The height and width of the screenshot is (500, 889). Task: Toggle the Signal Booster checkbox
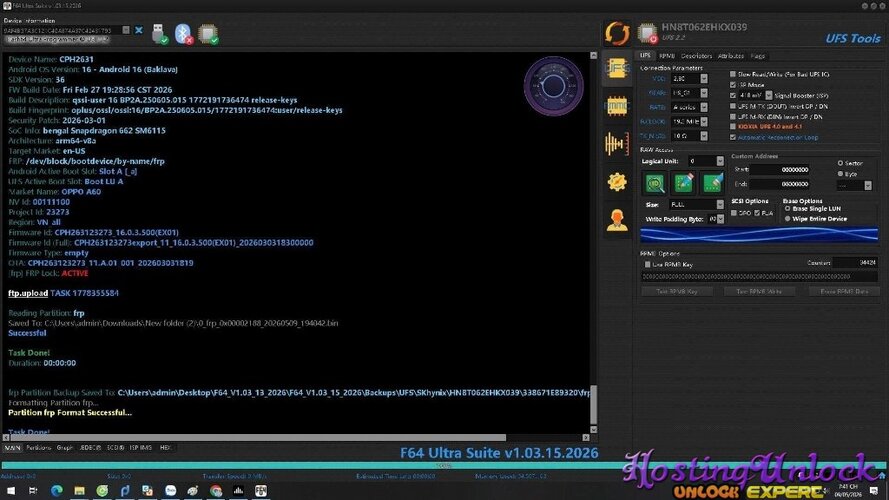(x=733, y=96)
